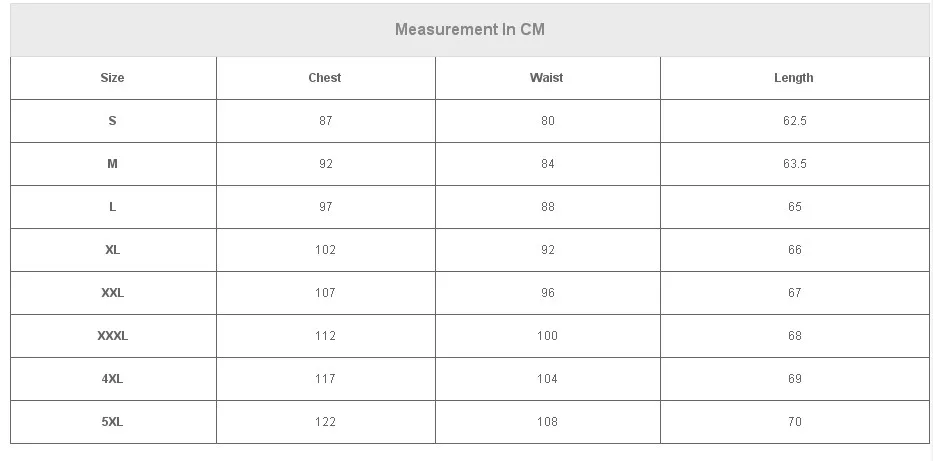The image size is (933, 461).
Task: Select length value 63.5 cell
Action: click(x=794, y=164)
